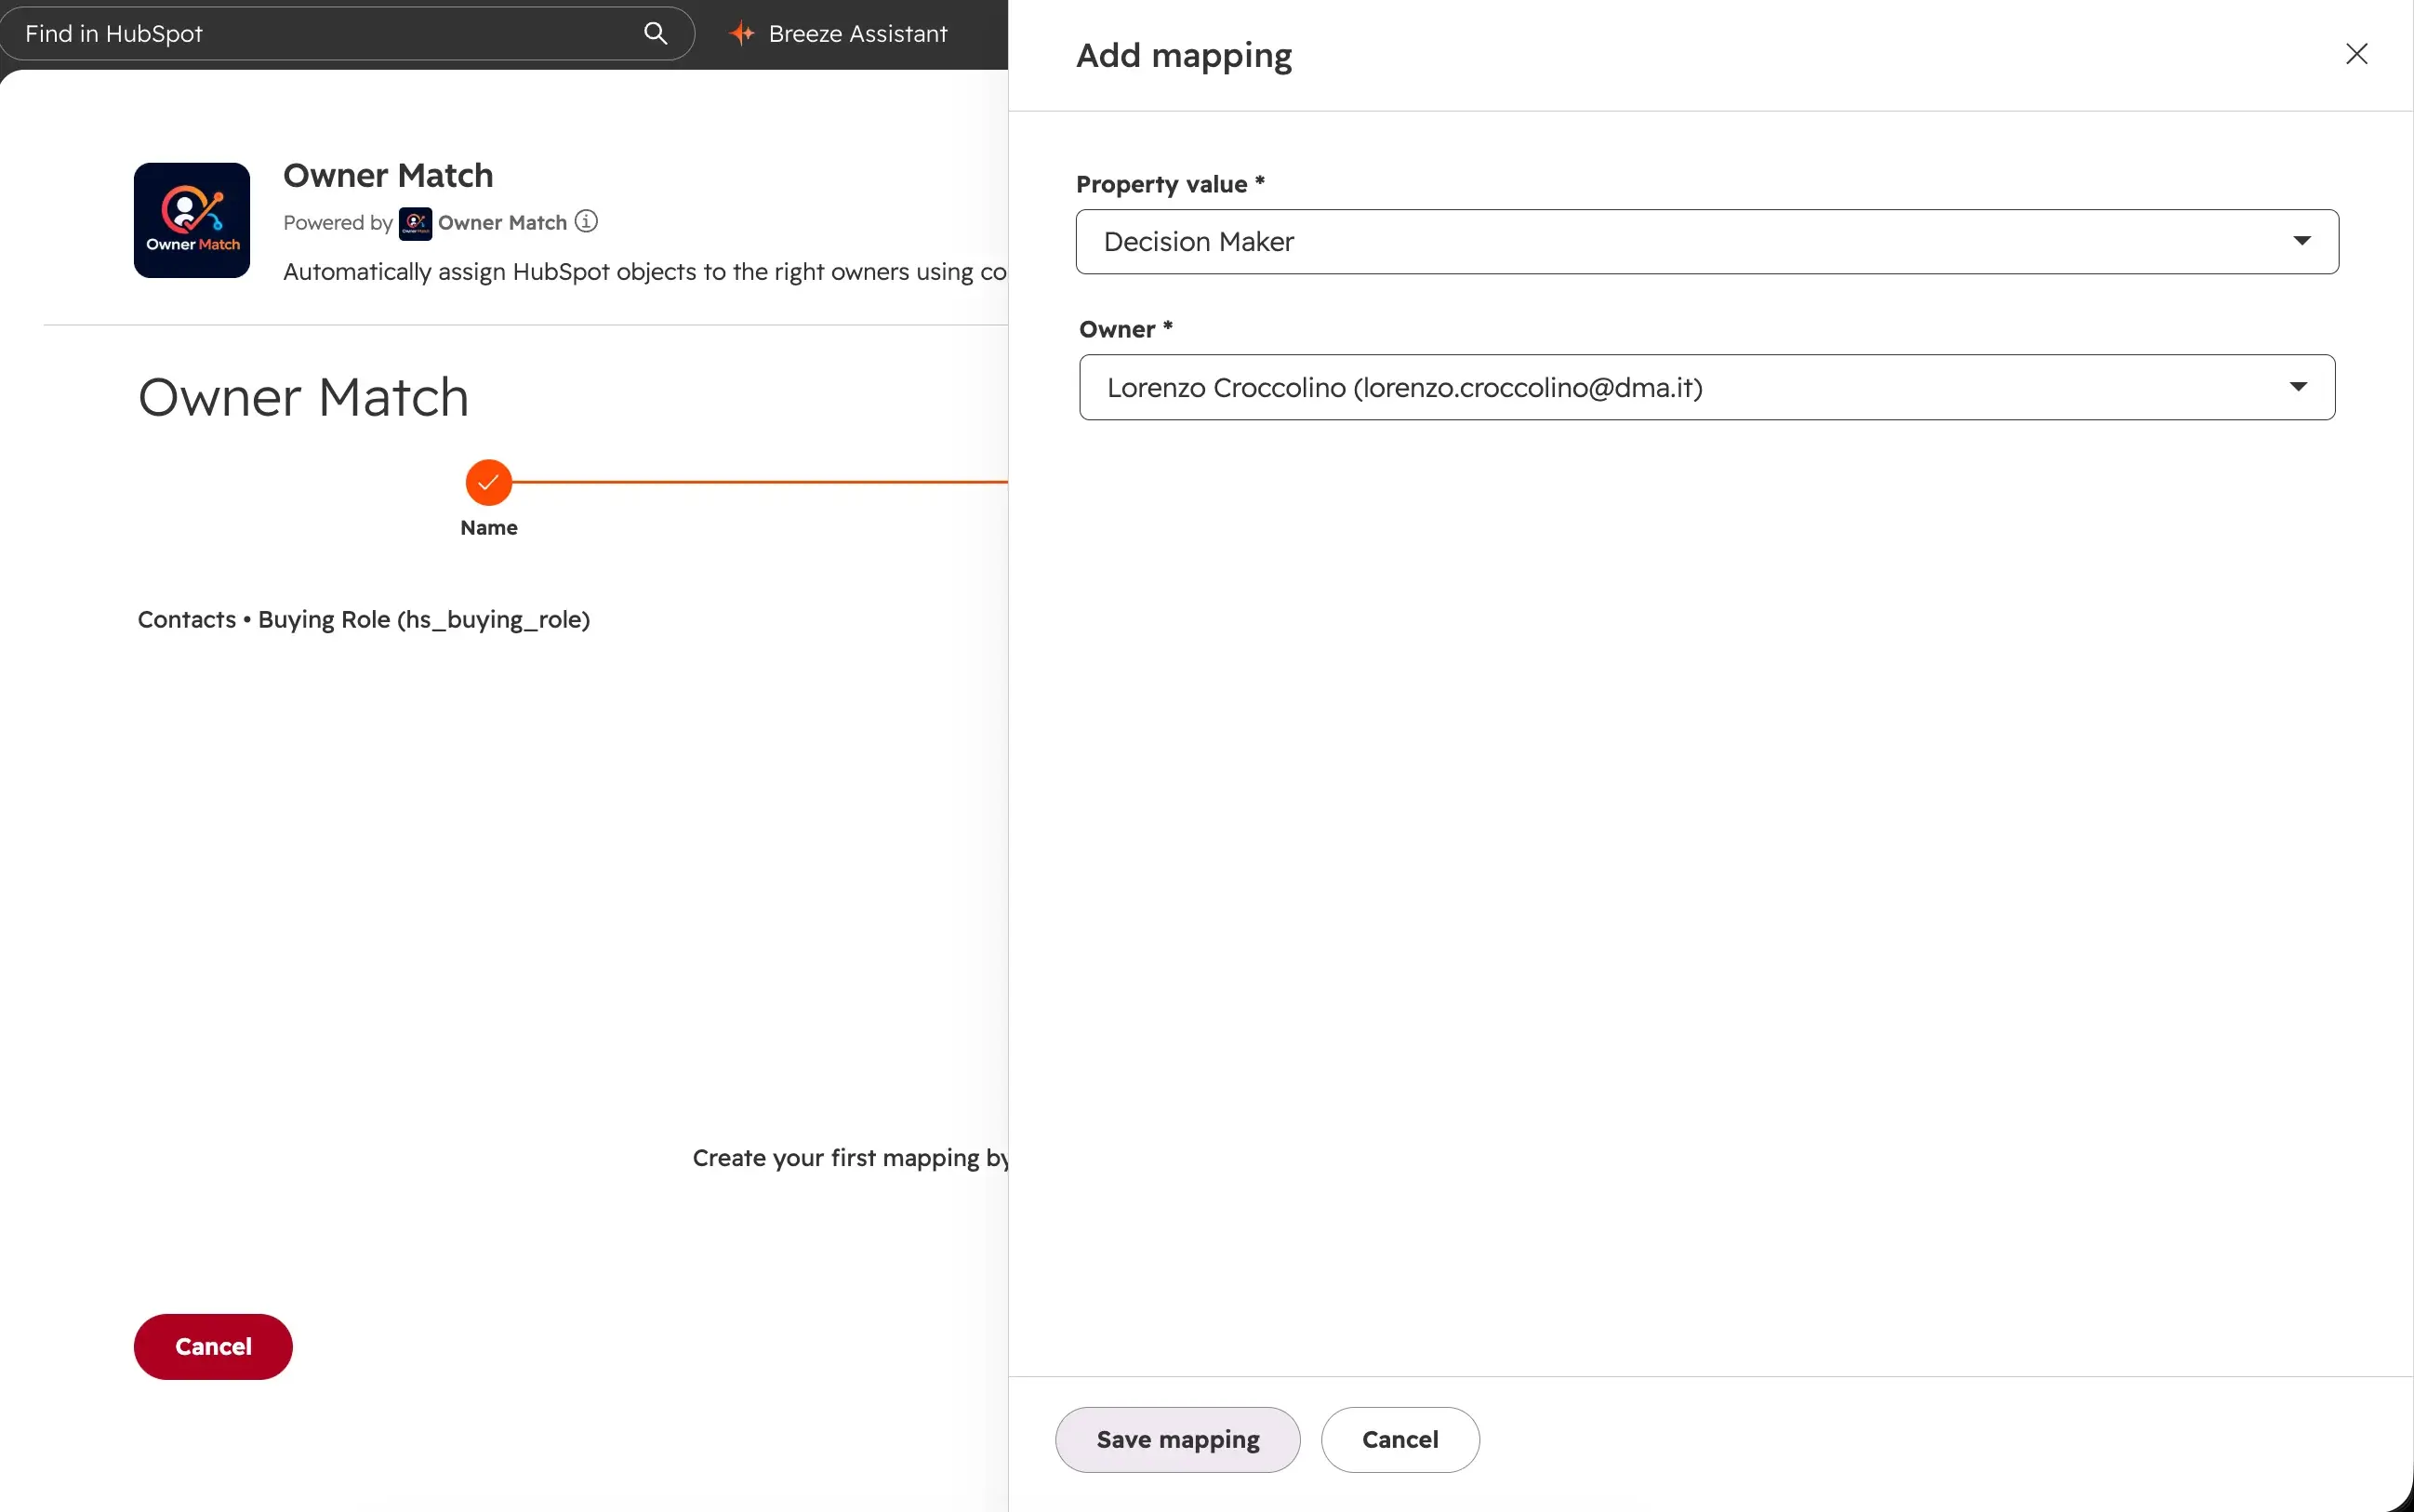Expand the Property value dropdown arrow

(x=2301, y=241)
